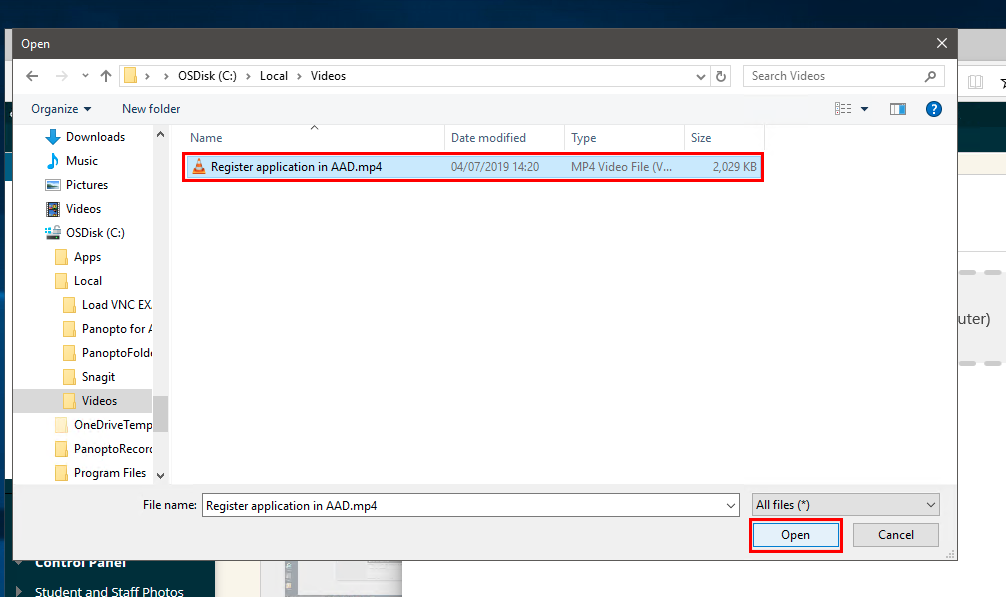This screenshot has height=597, width=1006.
Task: Close the Open dialog
Action: click(941, 43)
